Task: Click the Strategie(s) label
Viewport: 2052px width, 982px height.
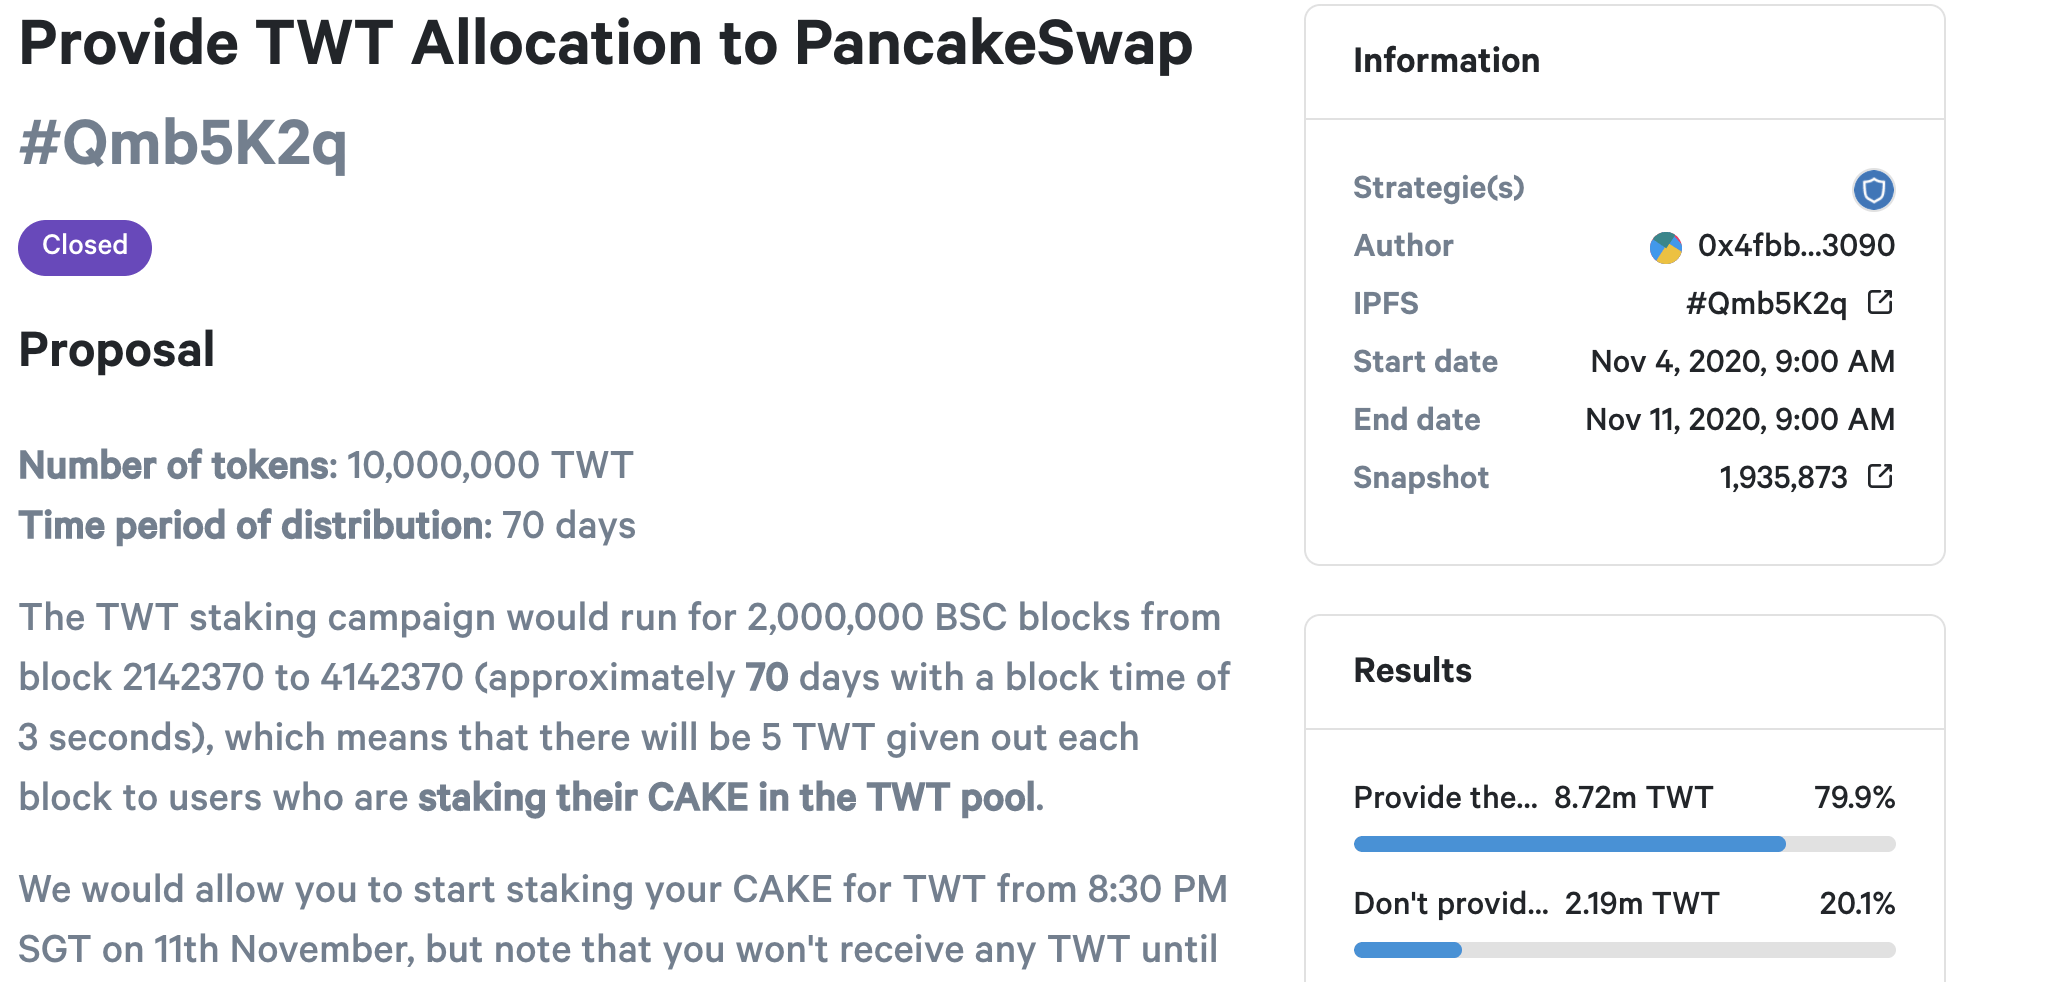Action: coord(1438,188)
